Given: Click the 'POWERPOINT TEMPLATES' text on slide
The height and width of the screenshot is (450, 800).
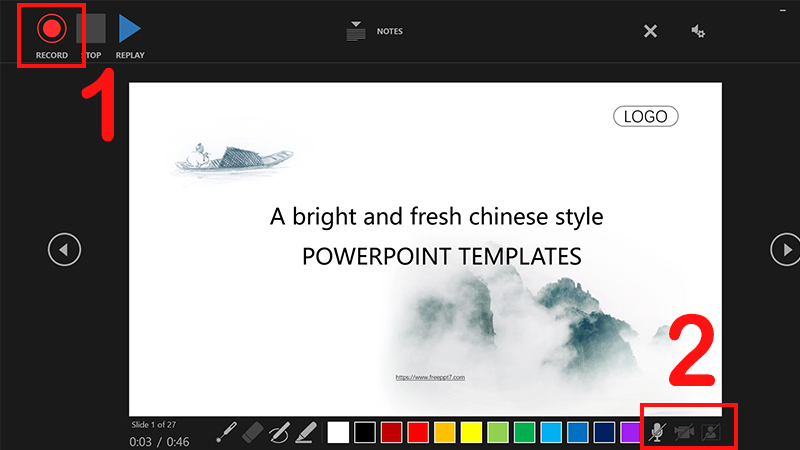Looking at the screenshot, I should (442, 256).
